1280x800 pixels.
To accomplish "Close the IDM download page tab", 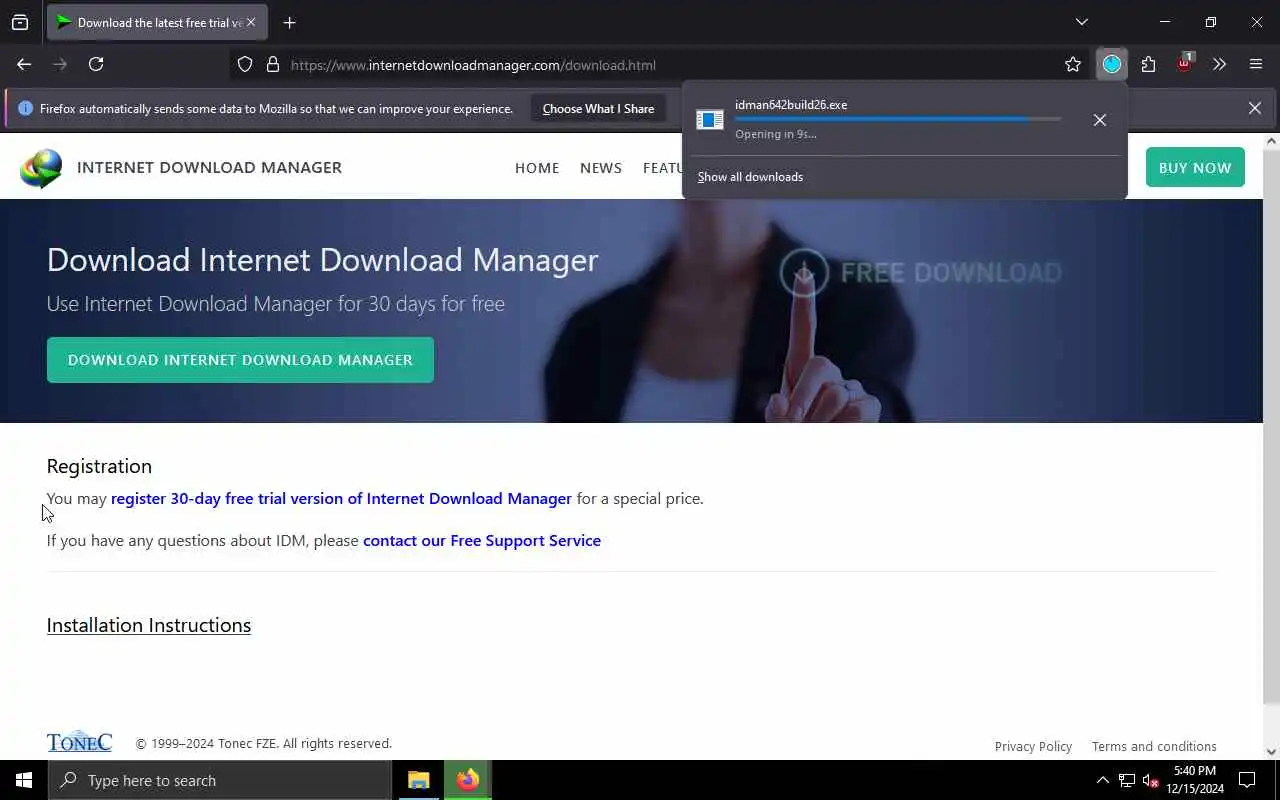I will pyautogui.click(x=251, y=22).
